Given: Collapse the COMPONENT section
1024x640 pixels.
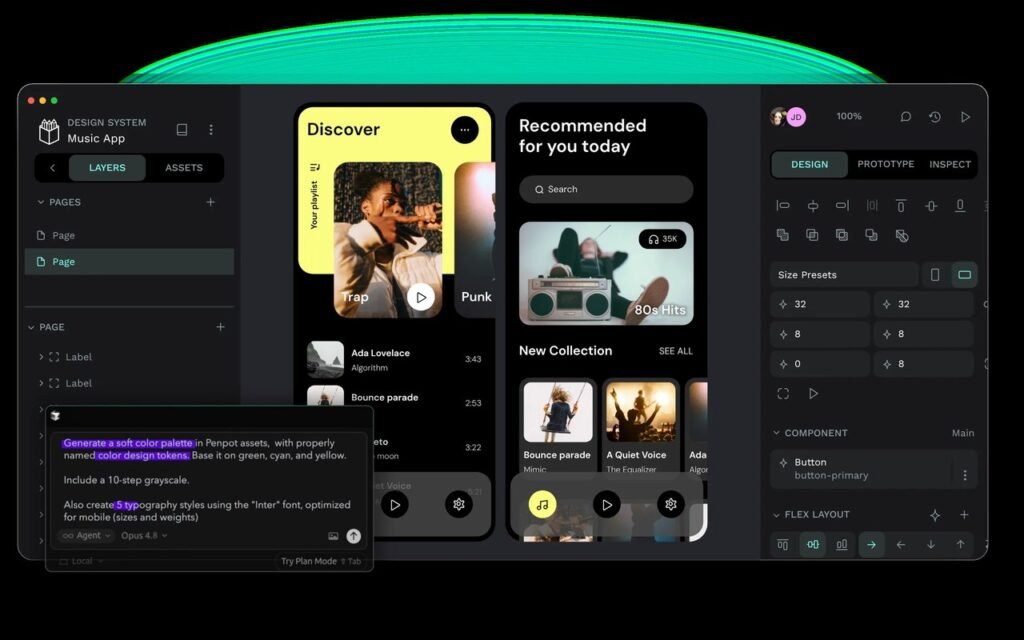Looking at the screenshot, I should 776,433.
